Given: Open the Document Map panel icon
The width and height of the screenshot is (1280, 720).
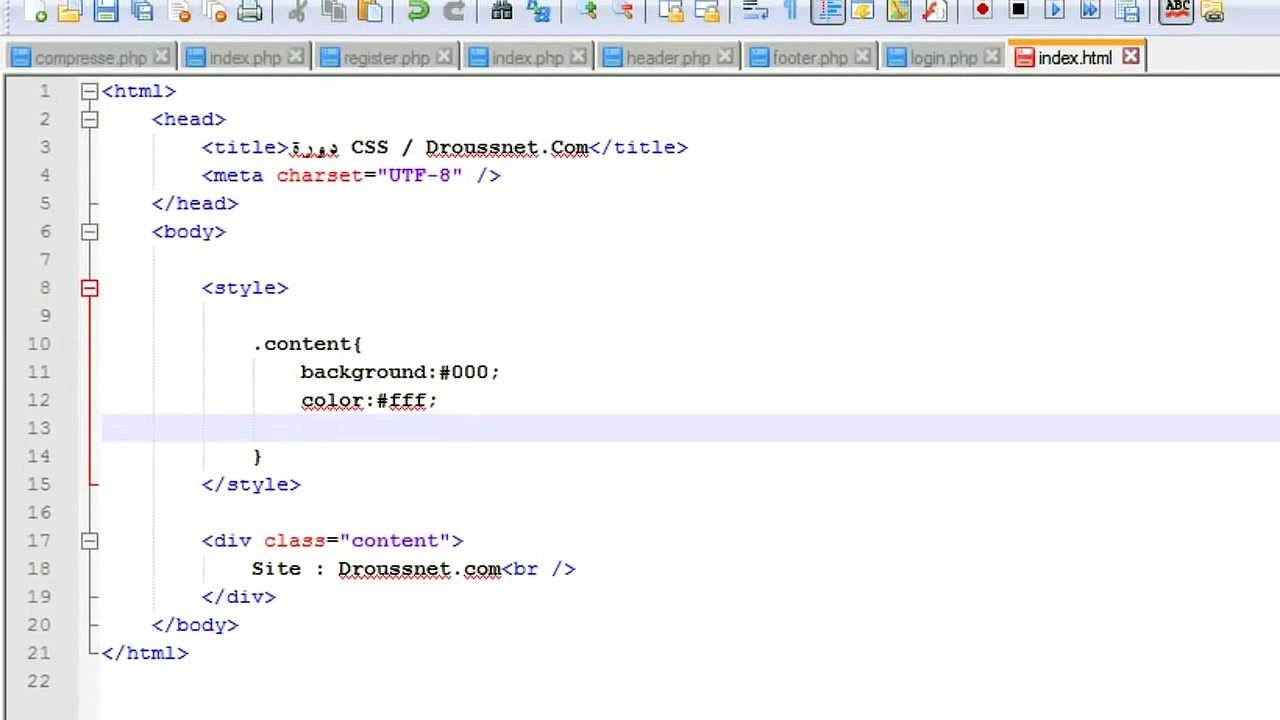Looking at the screenshot, I should 898,11.
